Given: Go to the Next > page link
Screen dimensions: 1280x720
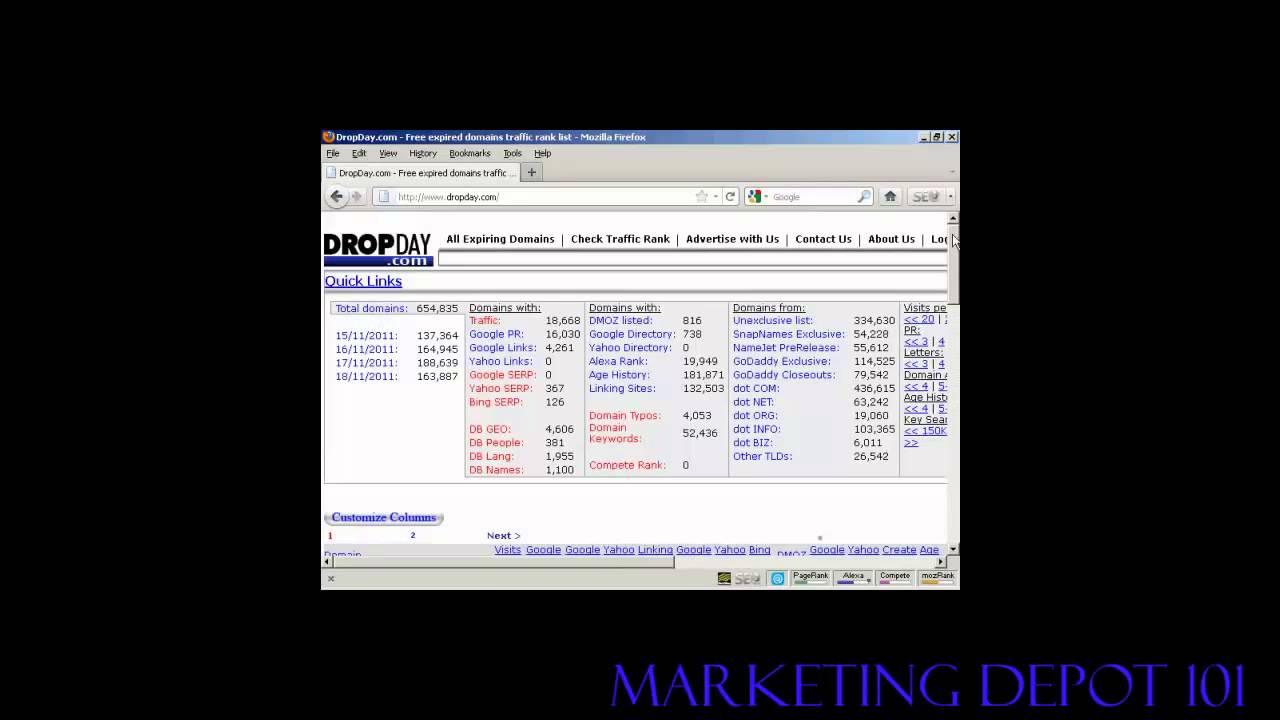Looking at the screenshot, I should (503, 536).
